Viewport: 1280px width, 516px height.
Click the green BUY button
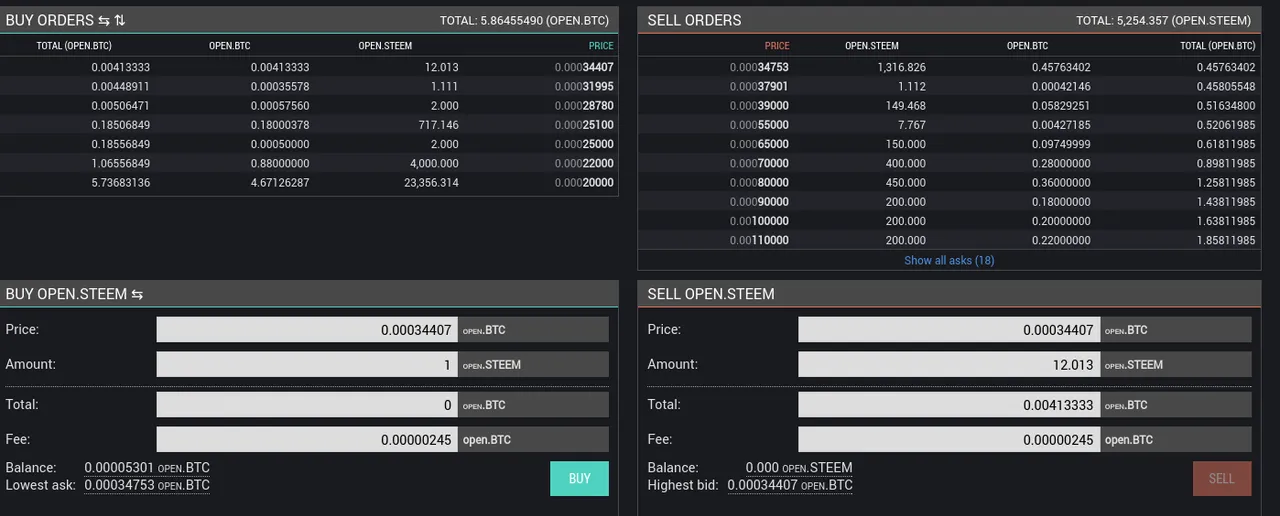579,478
